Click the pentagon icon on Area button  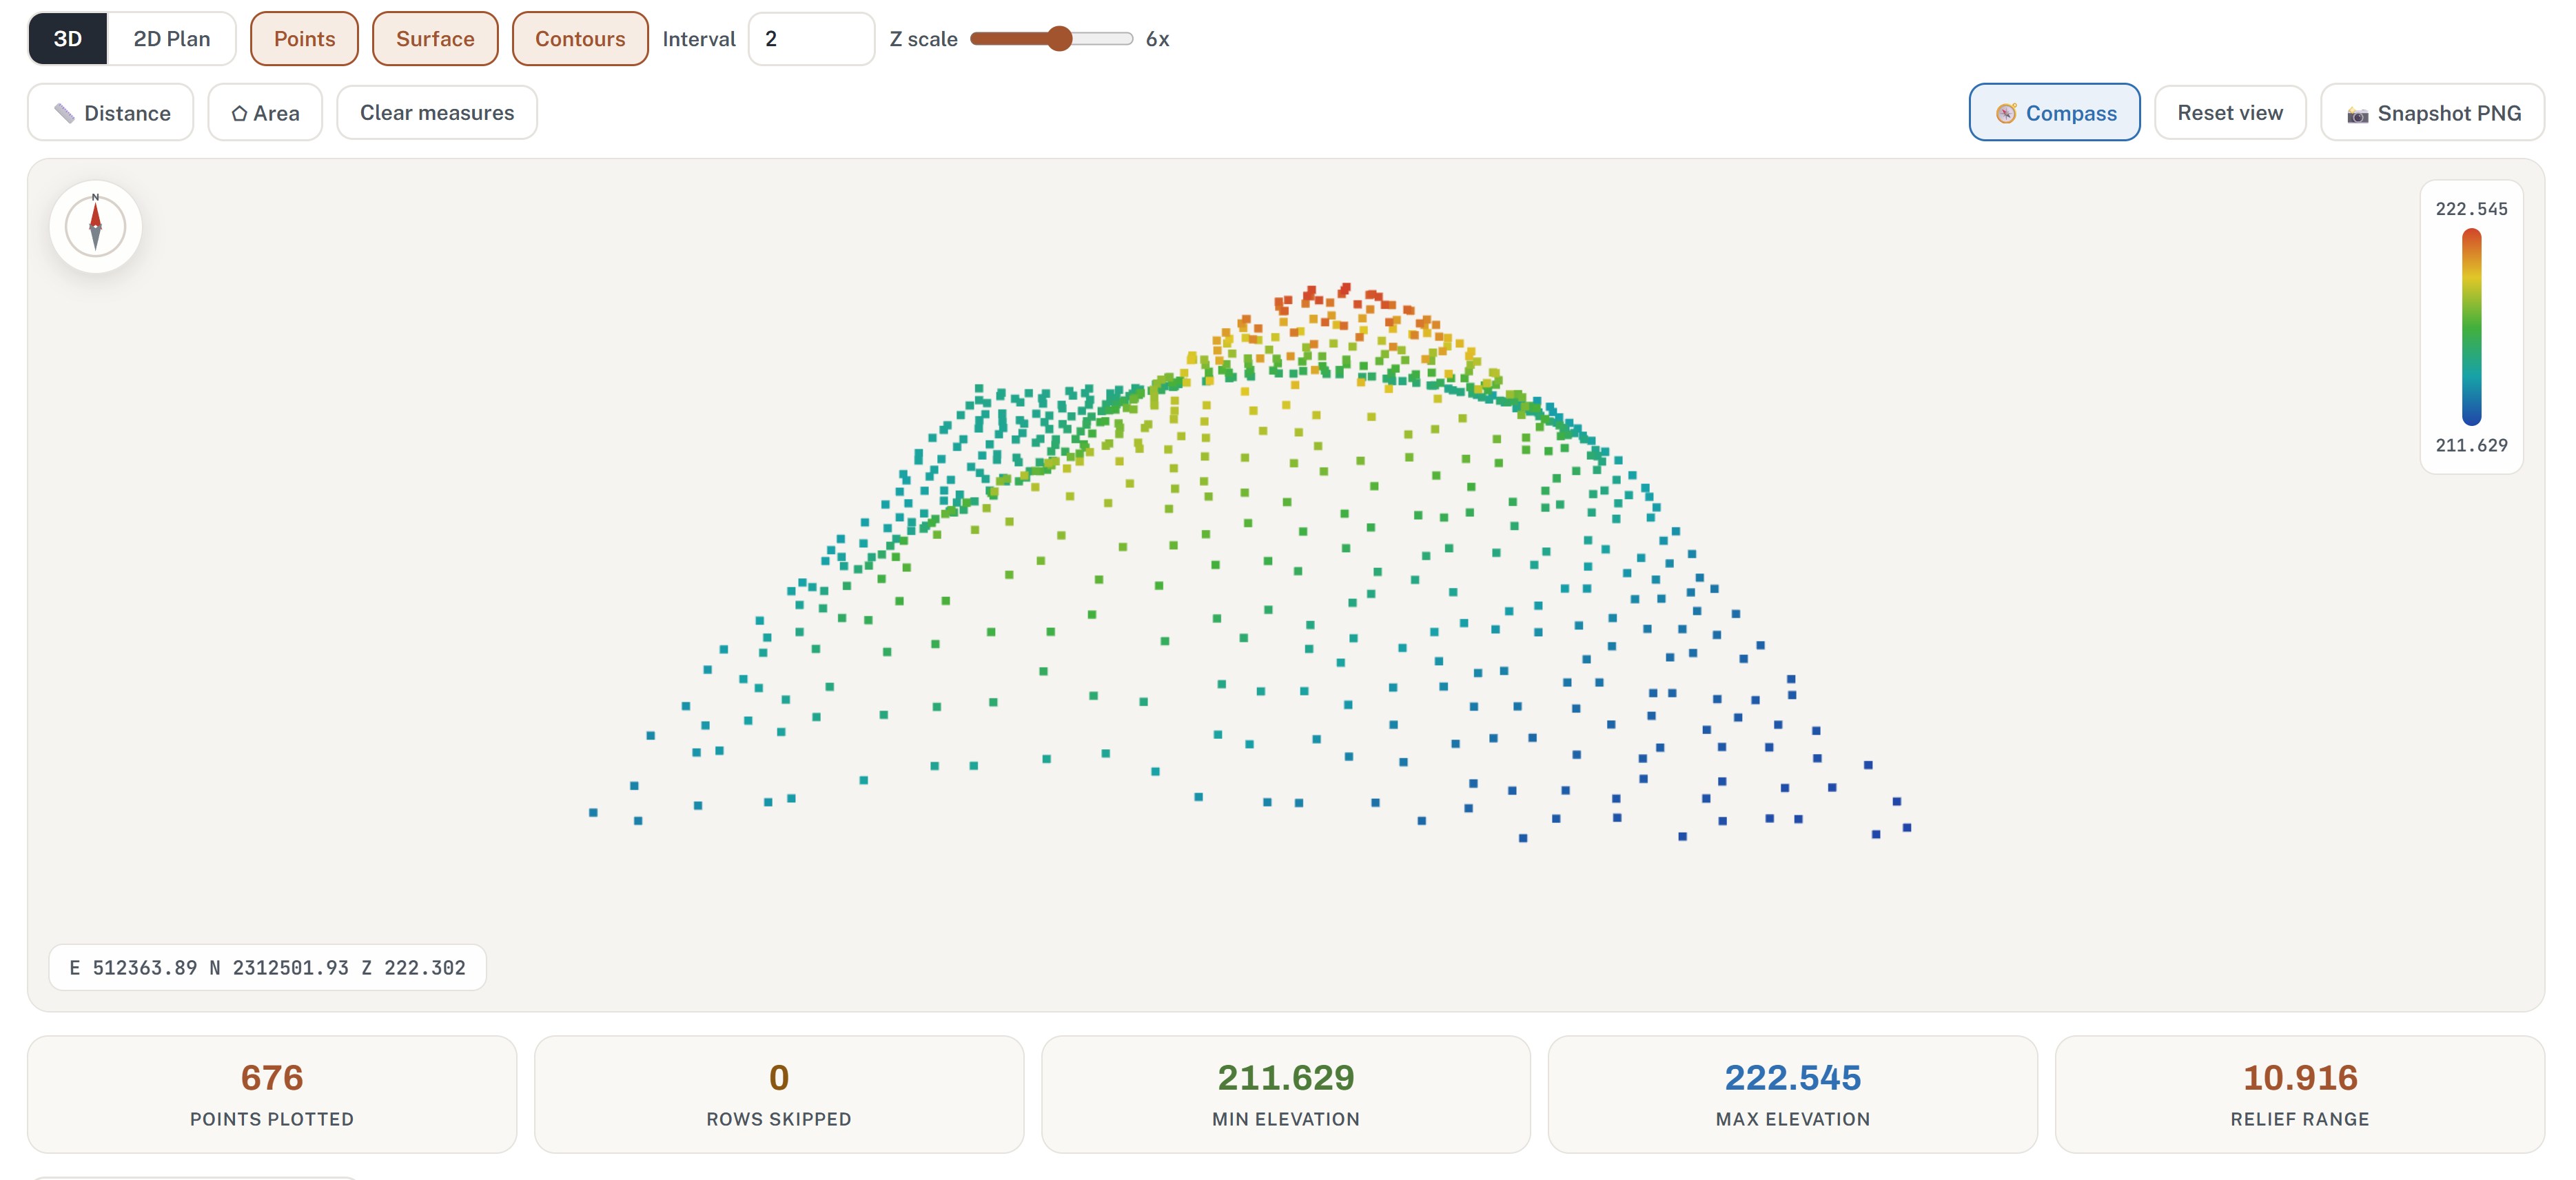tap(239, 113)
